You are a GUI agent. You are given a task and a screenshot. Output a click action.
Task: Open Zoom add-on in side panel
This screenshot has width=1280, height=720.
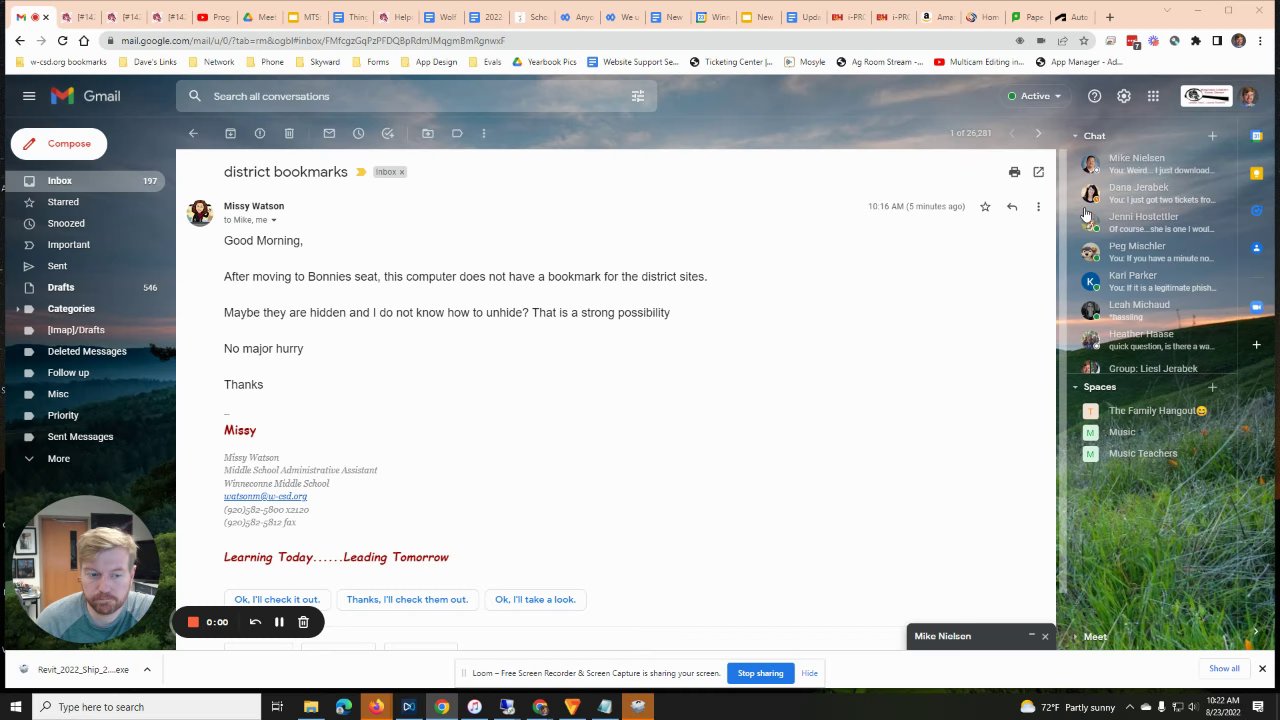click(x=1257, y=307)
